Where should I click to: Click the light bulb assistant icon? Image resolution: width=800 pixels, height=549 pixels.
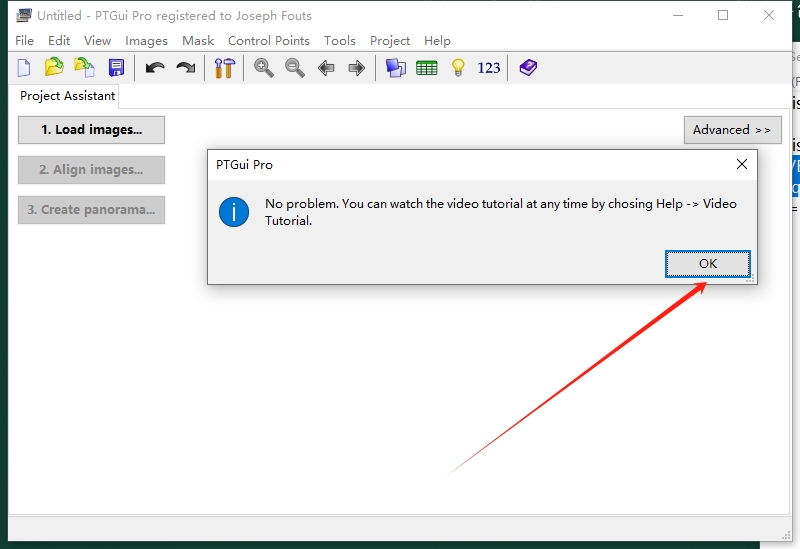(x=458, y=67)
